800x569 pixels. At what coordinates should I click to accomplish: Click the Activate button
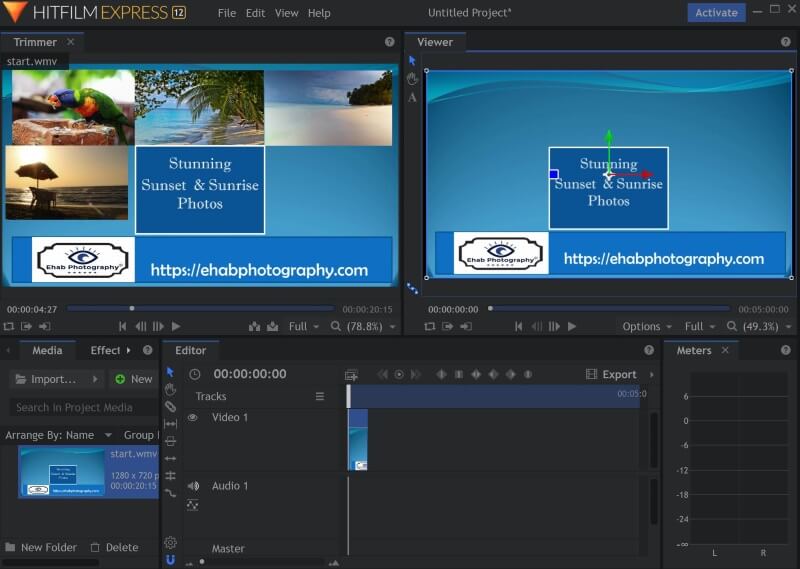click(x=716, y=13)
